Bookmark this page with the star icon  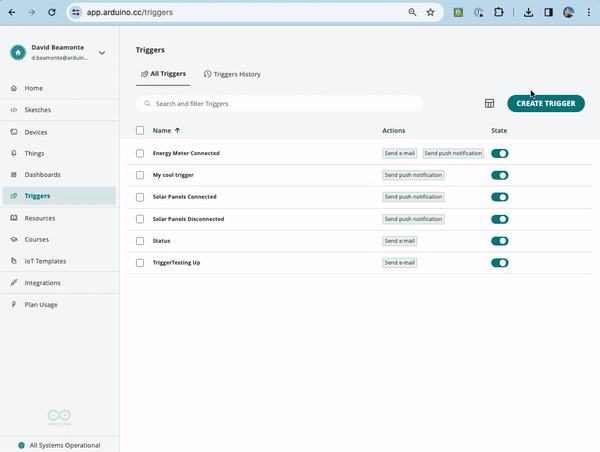[430, 12]
